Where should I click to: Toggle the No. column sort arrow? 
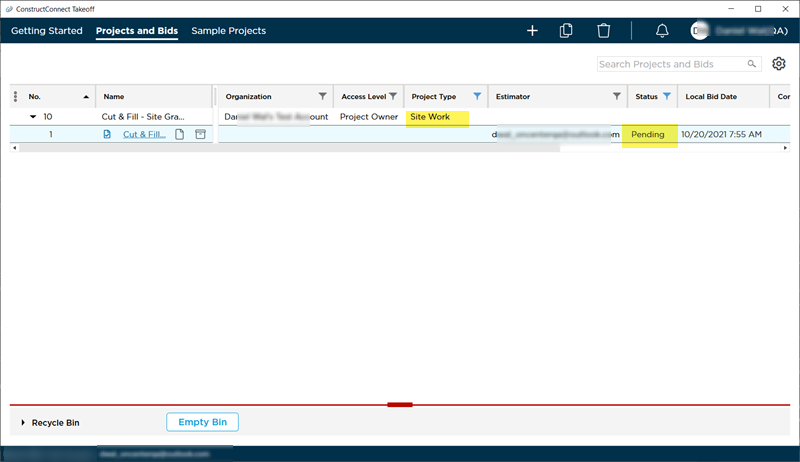(x=86, y=96)
